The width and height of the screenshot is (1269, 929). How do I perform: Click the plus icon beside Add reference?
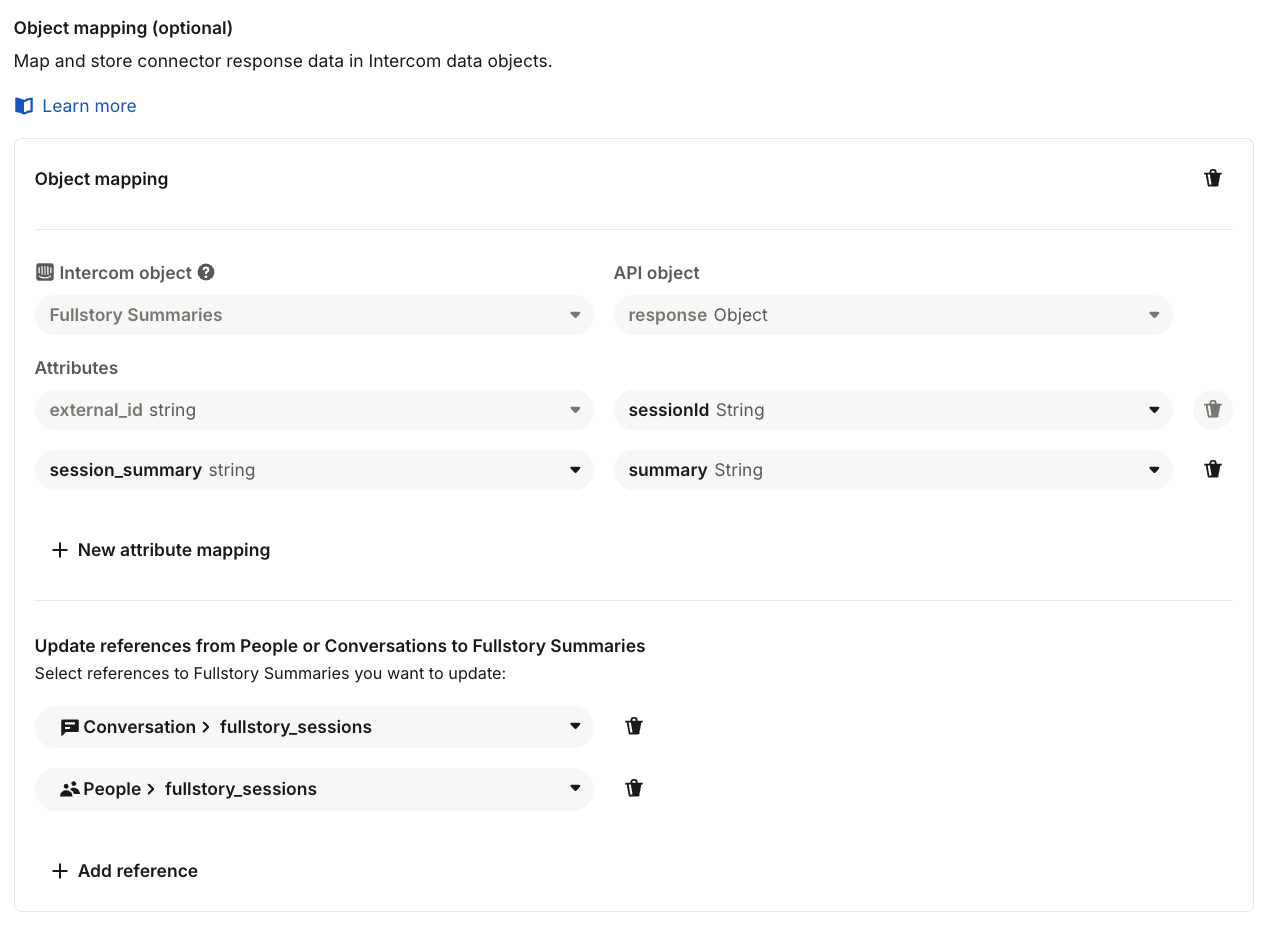point(60,871)
